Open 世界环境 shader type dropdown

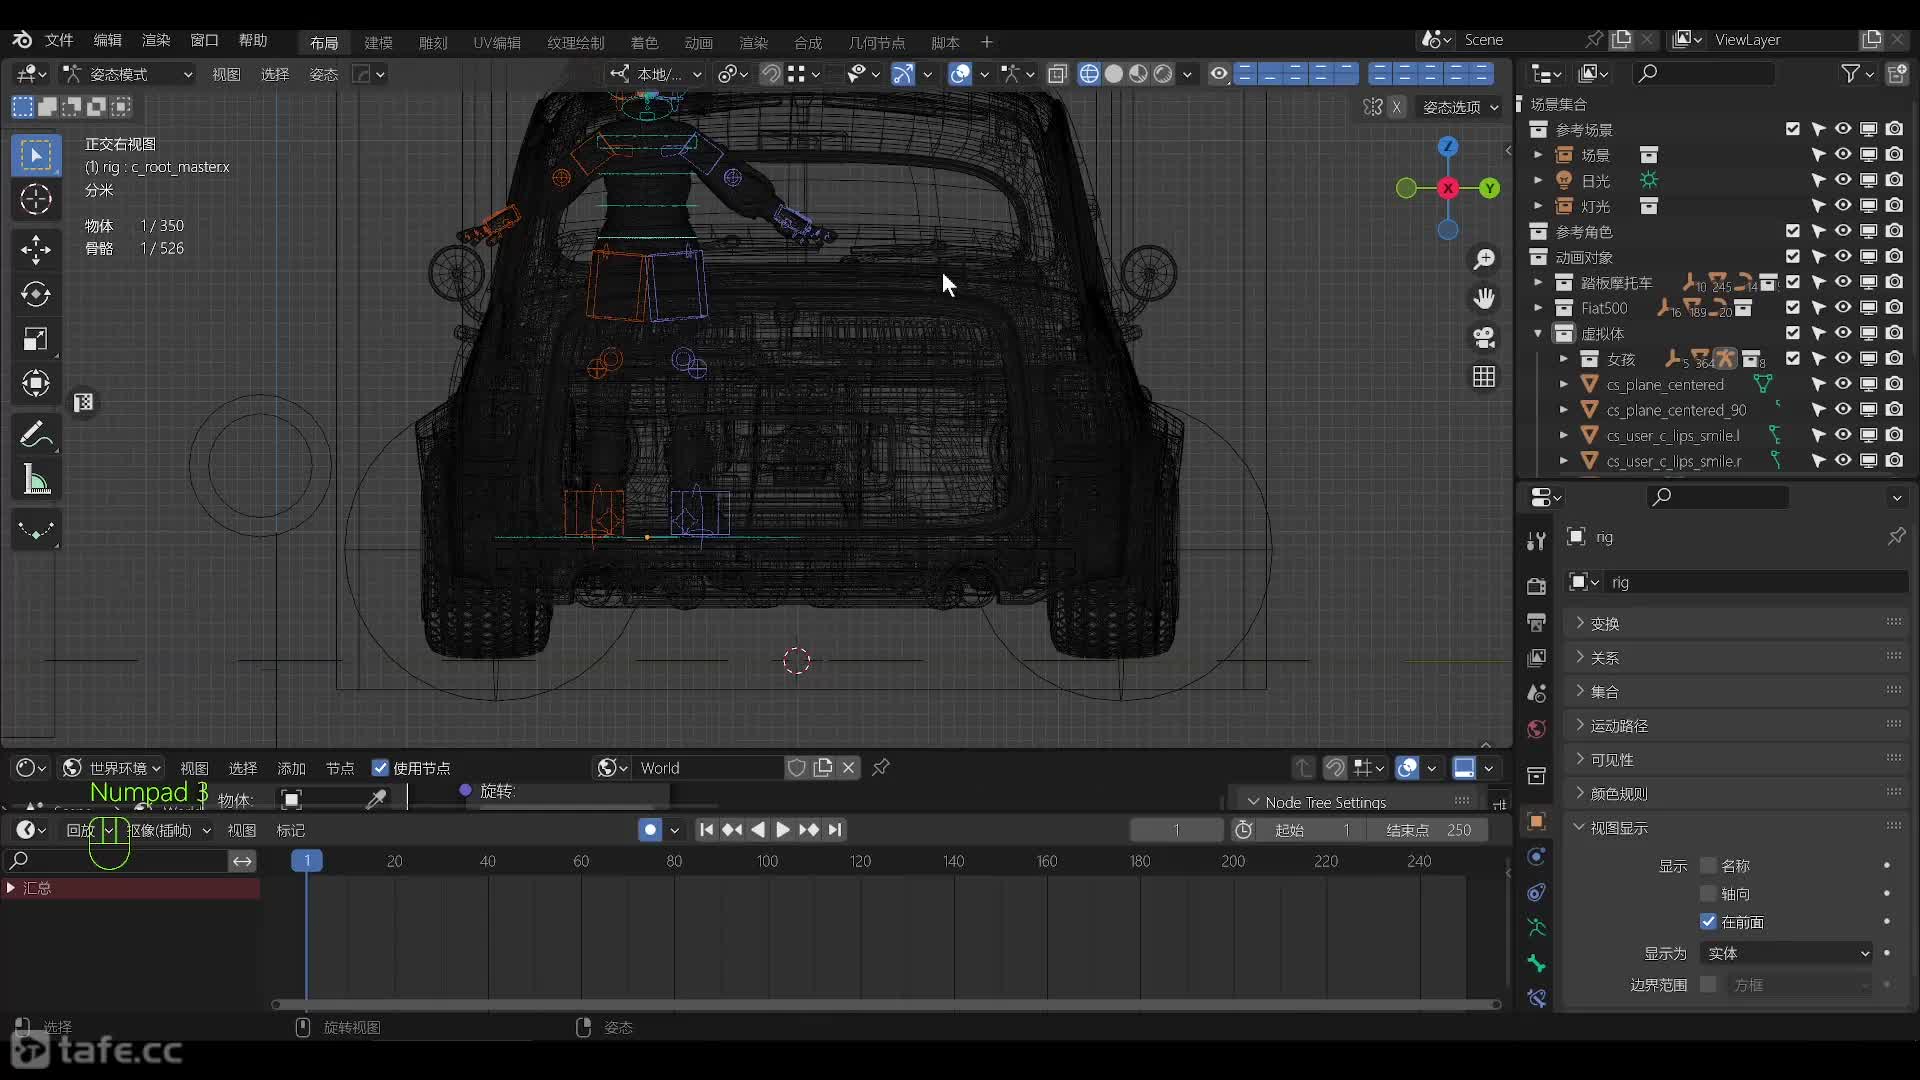pyautogui.click(x=112, y=768)
